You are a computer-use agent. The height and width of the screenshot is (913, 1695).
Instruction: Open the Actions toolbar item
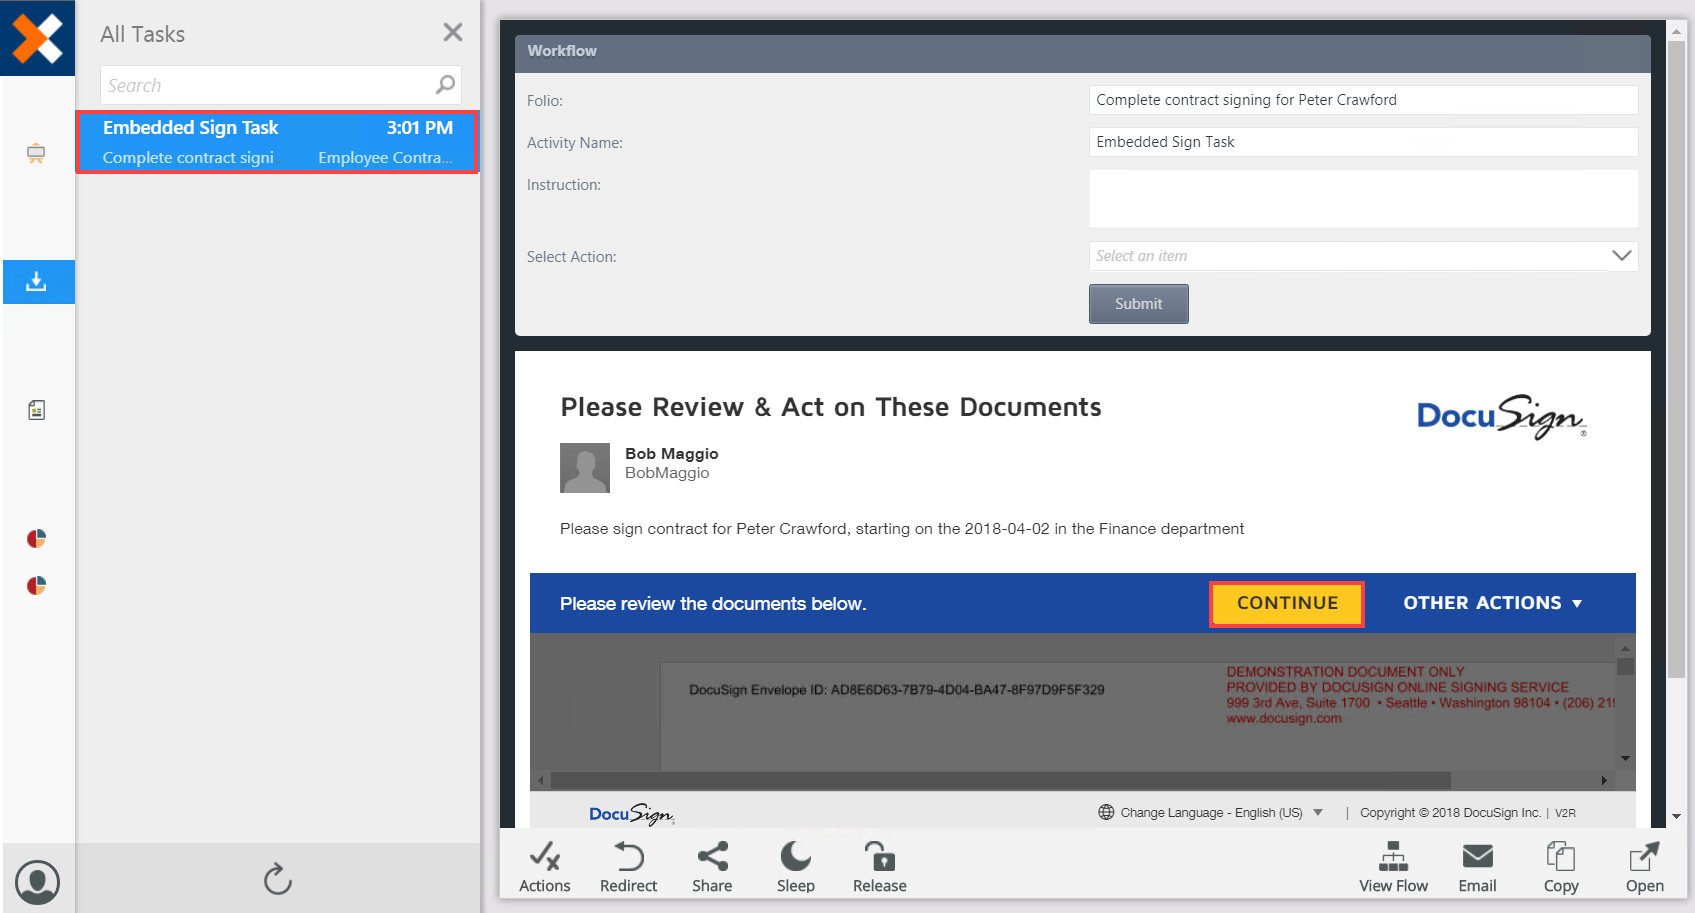[545, 867]
